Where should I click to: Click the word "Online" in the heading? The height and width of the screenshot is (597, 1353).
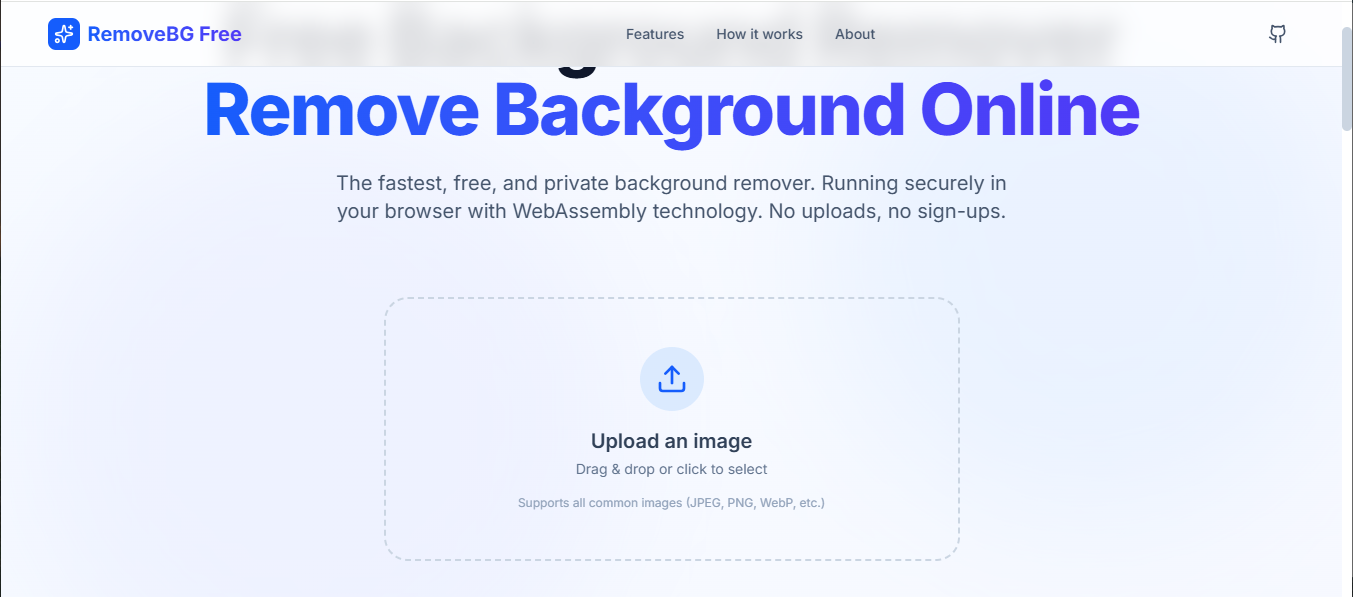[x=1029, y=110]
